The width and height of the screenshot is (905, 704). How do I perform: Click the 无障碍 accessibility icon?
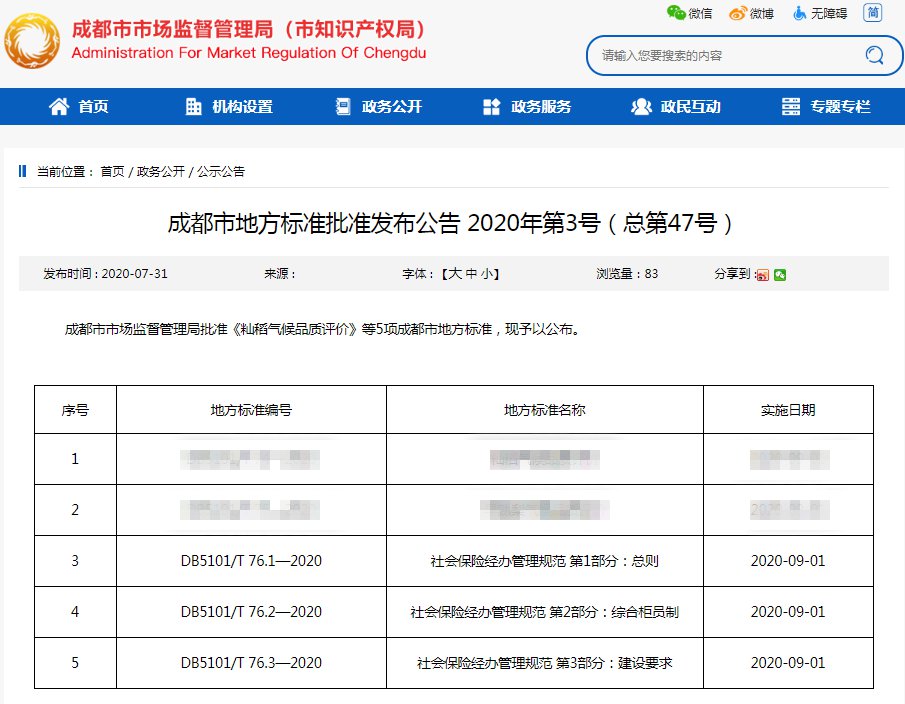pos(800,13)
